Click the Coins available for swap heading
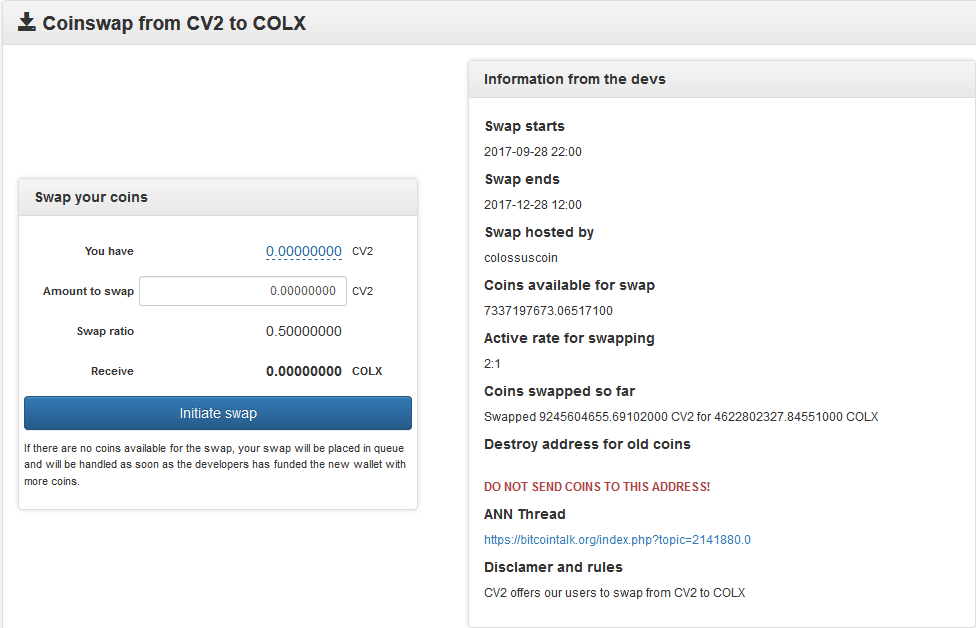 (570, 285)
